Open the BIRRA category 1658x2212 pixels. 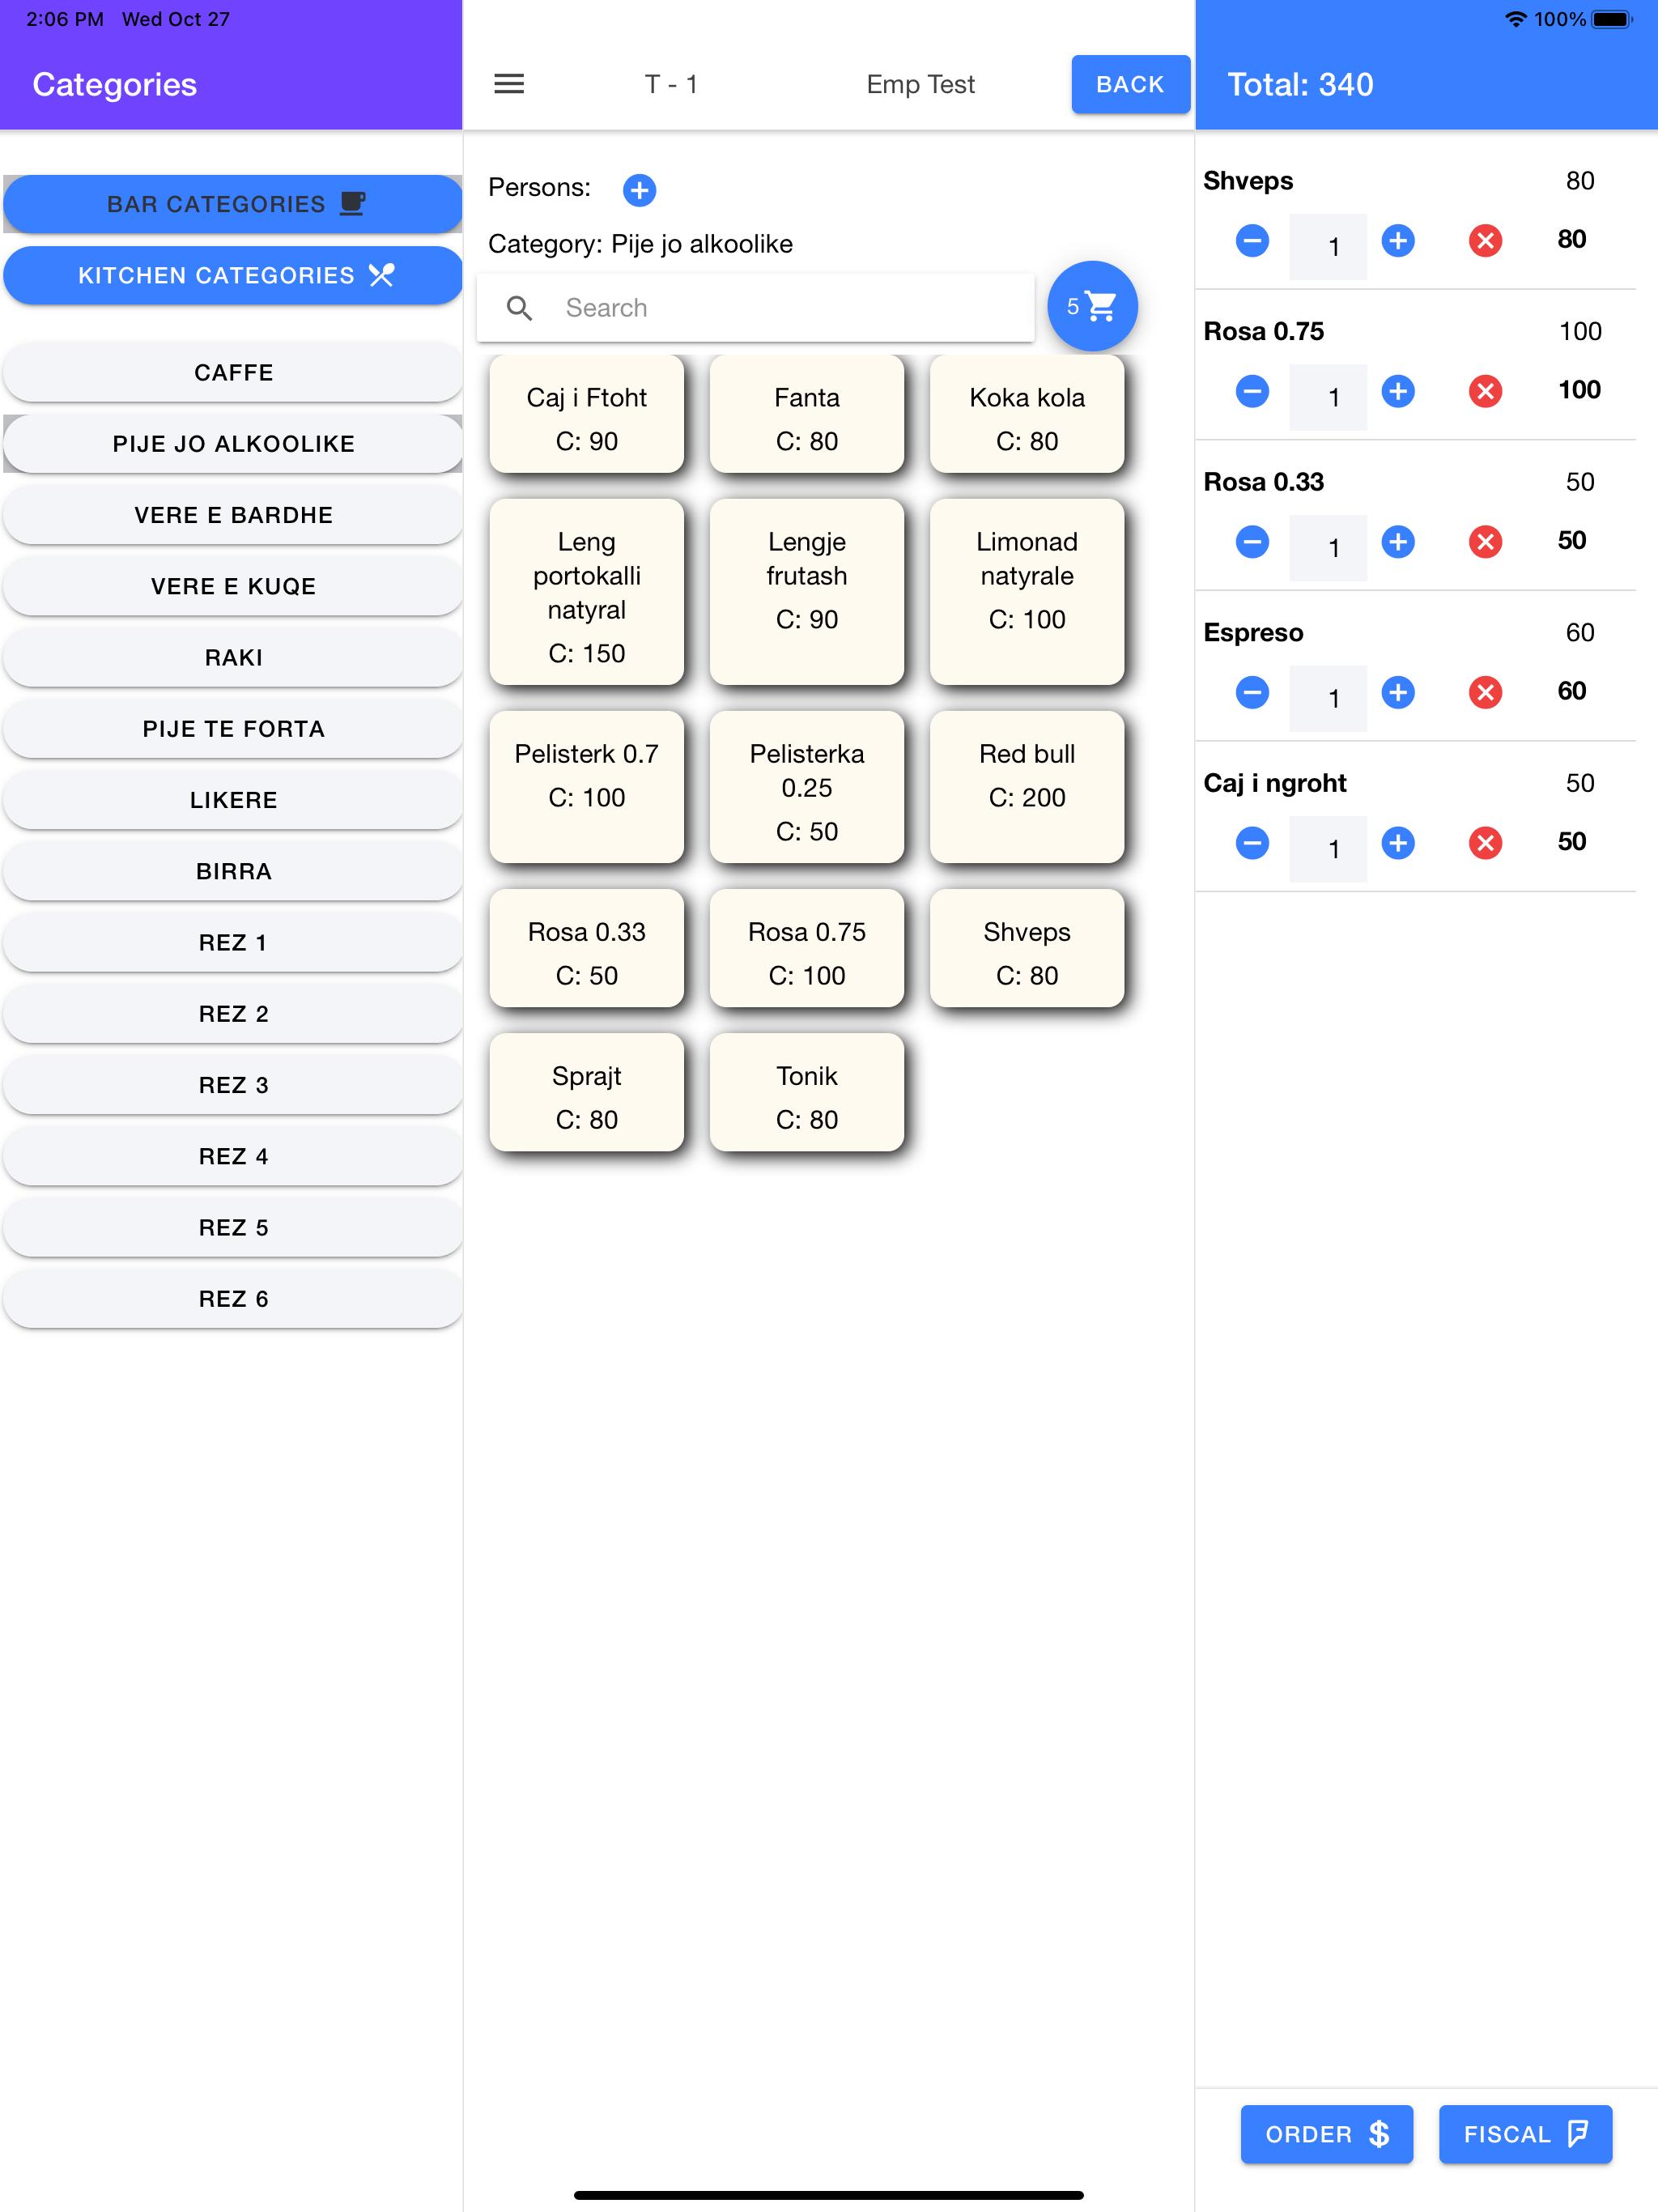coord(233,871)
